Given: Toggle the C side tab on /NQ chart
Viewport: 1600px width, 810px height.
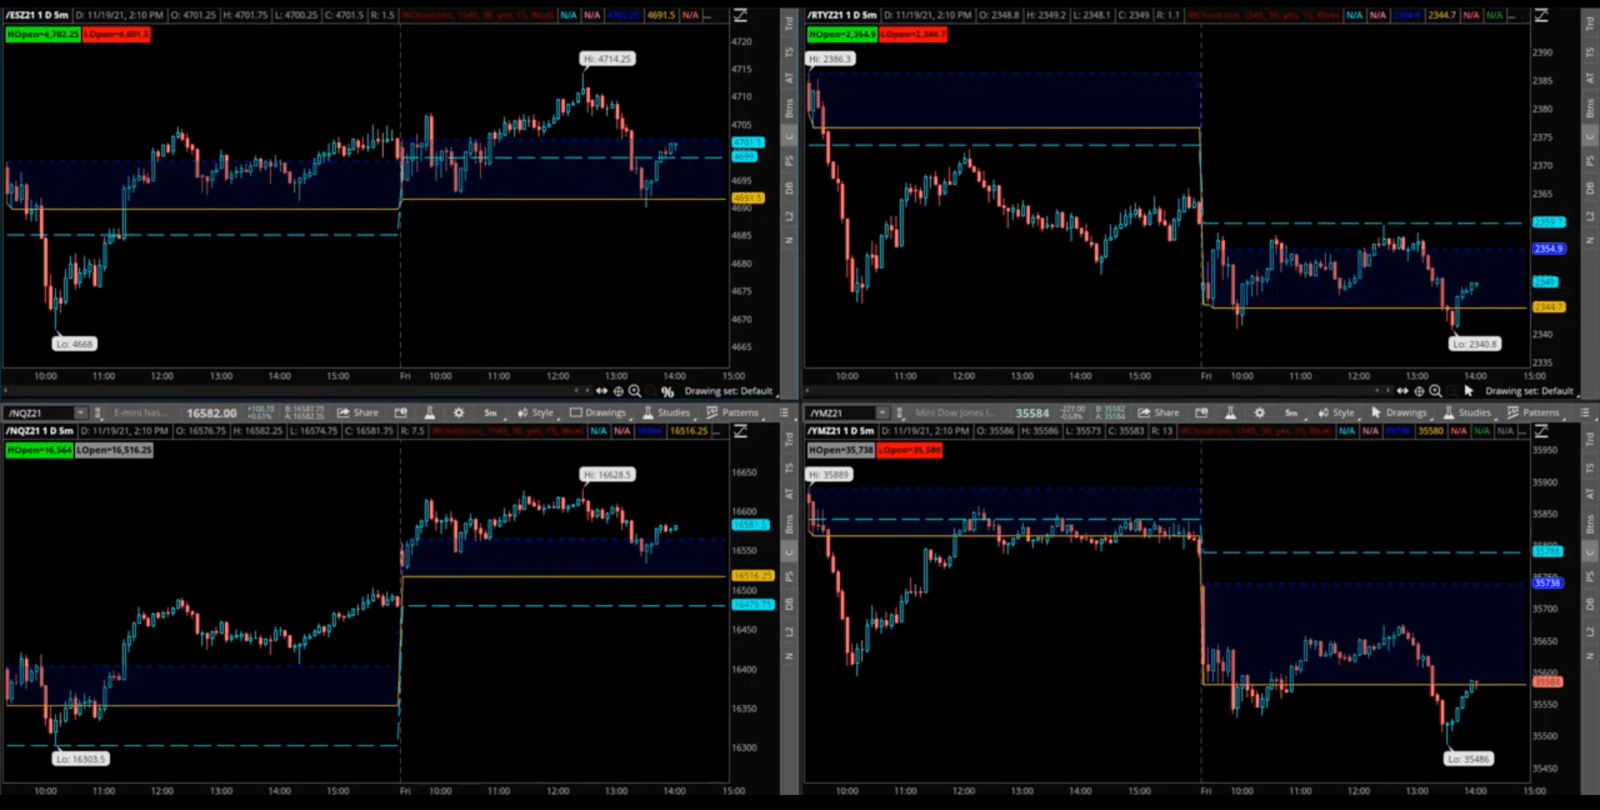Looking at the screenshot, I should tap(789, 552).
